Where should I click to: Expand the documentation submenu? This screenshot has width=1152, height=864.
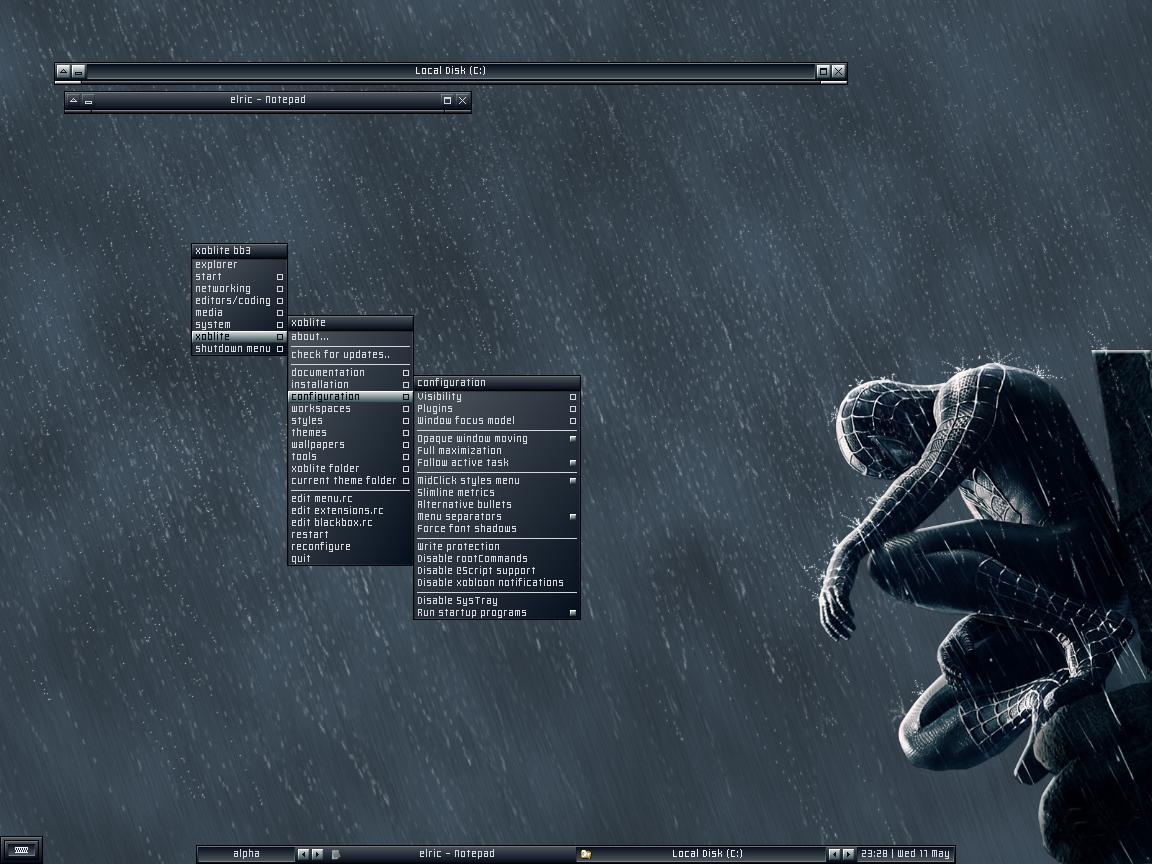click(350, 372)
